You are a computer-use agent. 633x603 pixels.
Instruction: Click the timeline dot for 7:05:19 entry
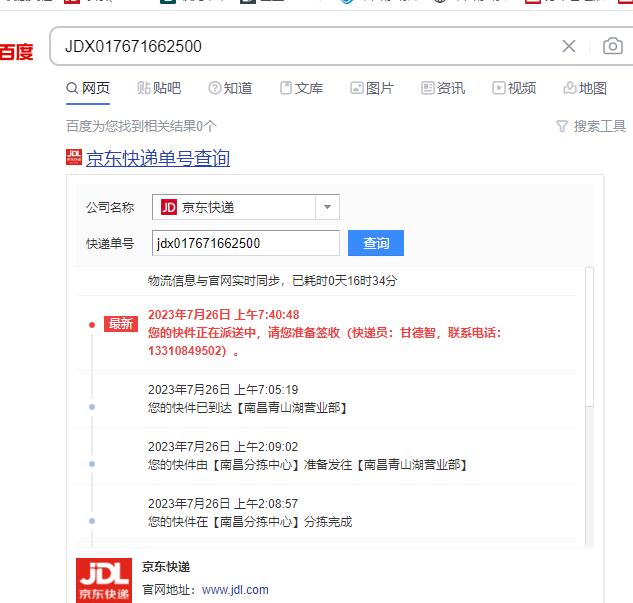tap(92, 407)
